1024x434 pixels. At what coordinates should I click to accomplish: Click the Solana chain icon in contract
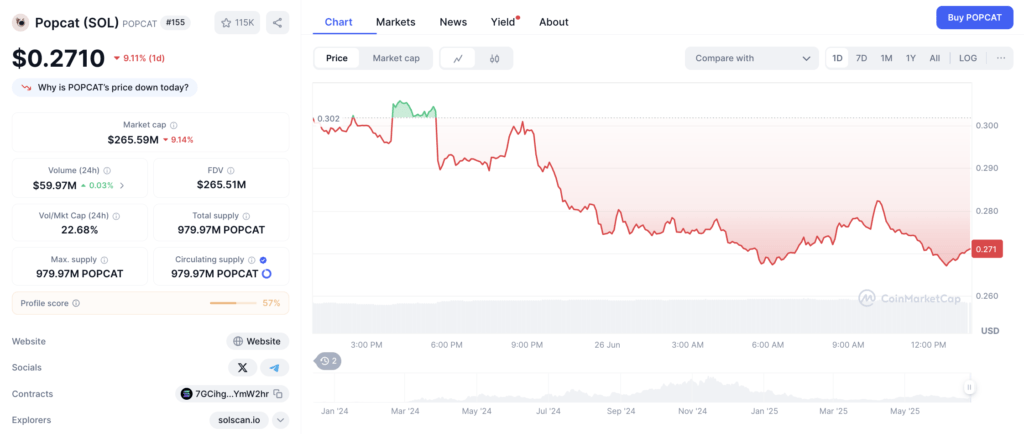[x=186, y=394]
